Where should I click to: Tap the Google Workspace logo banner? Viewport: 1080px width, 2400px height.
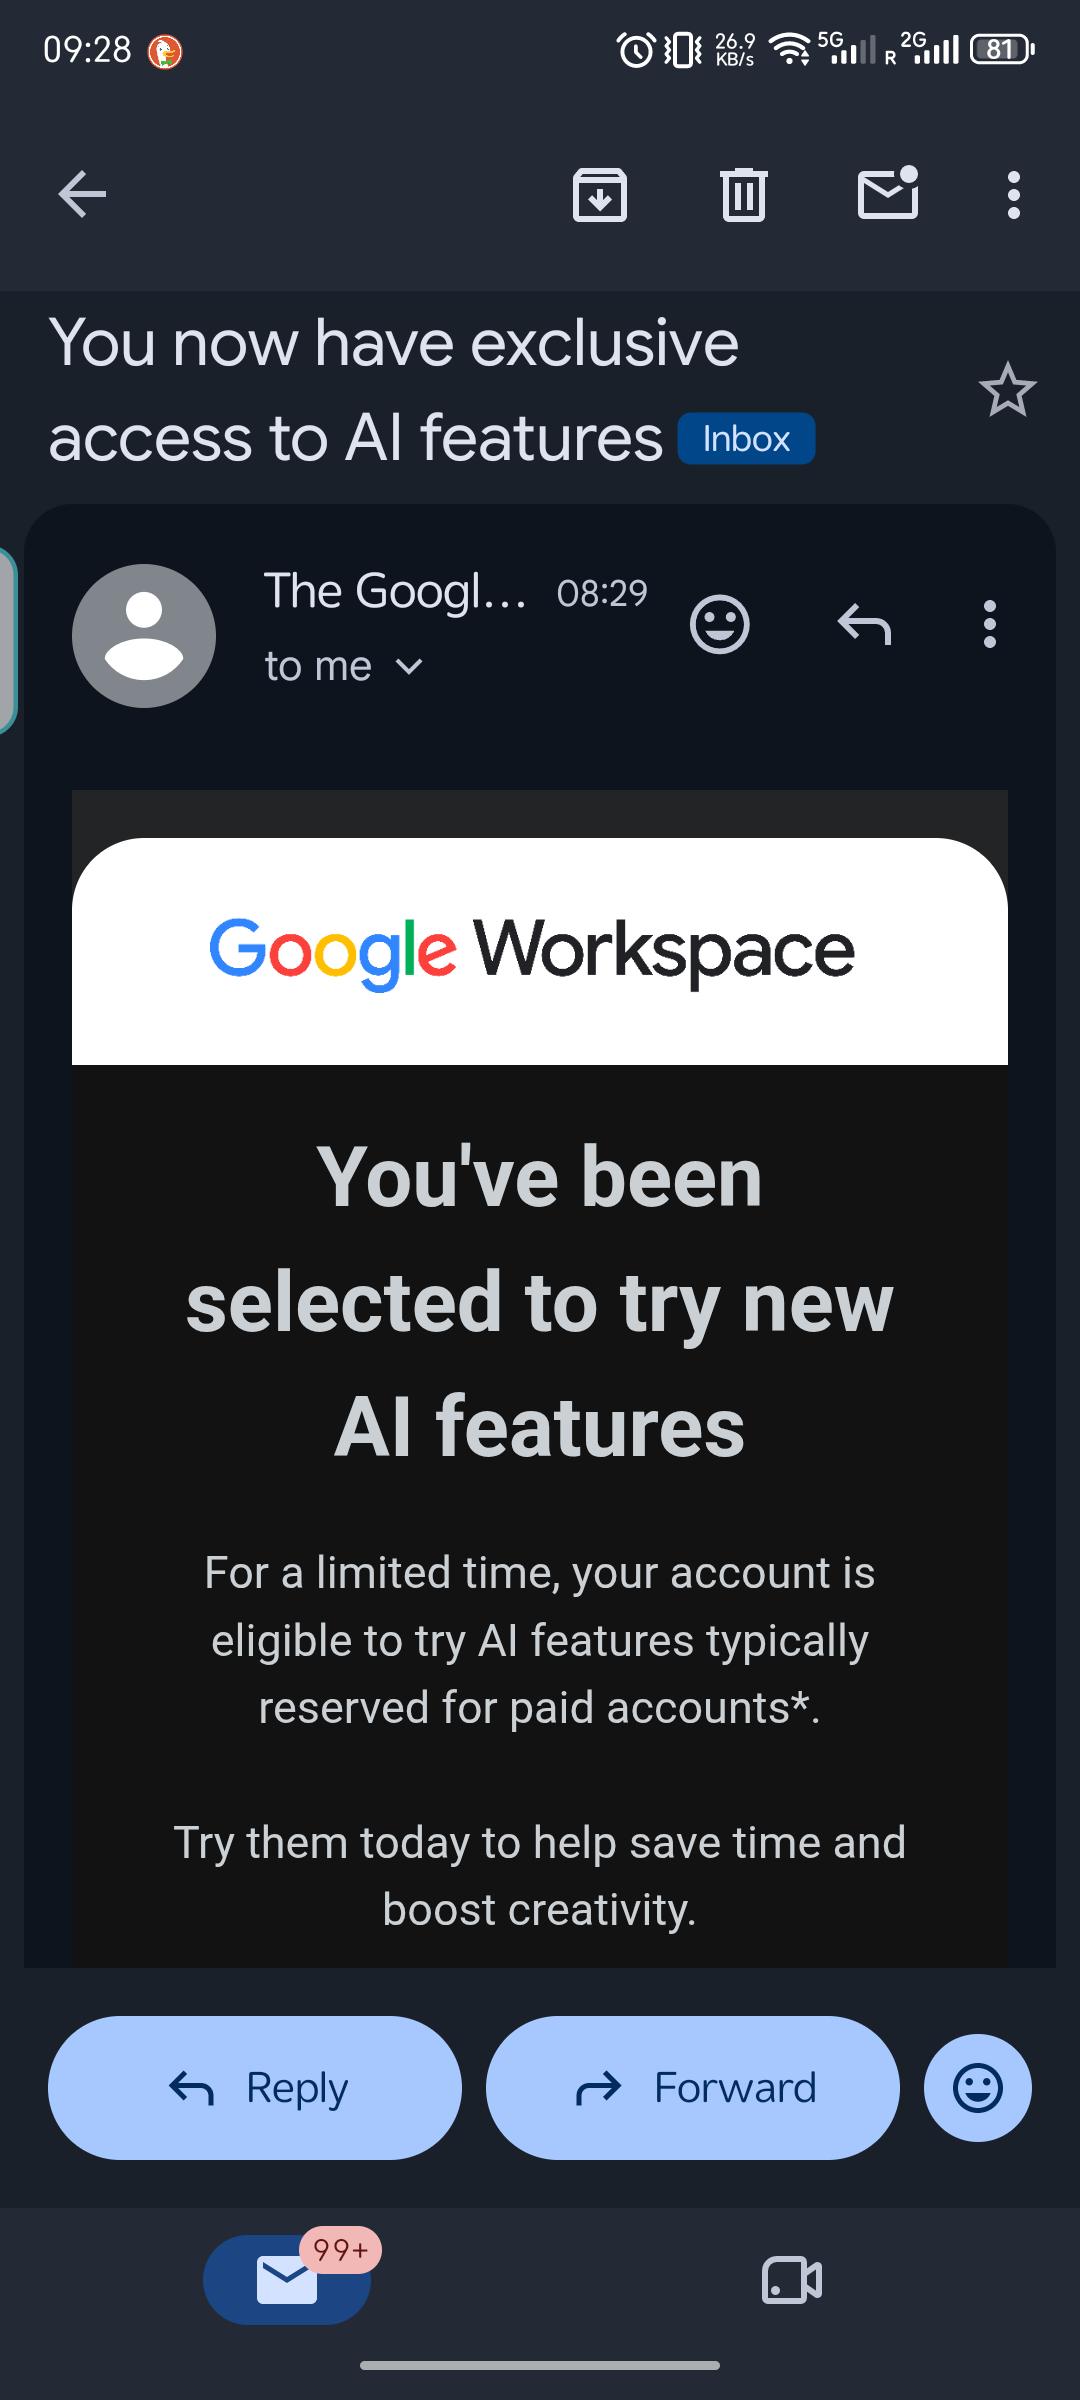pyautogui.click(x=540, y=951)
